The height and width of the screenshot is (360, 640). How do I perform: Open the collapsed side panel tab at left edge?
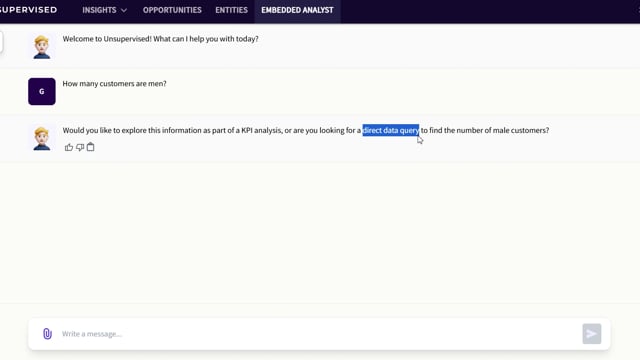coord(1,42)
